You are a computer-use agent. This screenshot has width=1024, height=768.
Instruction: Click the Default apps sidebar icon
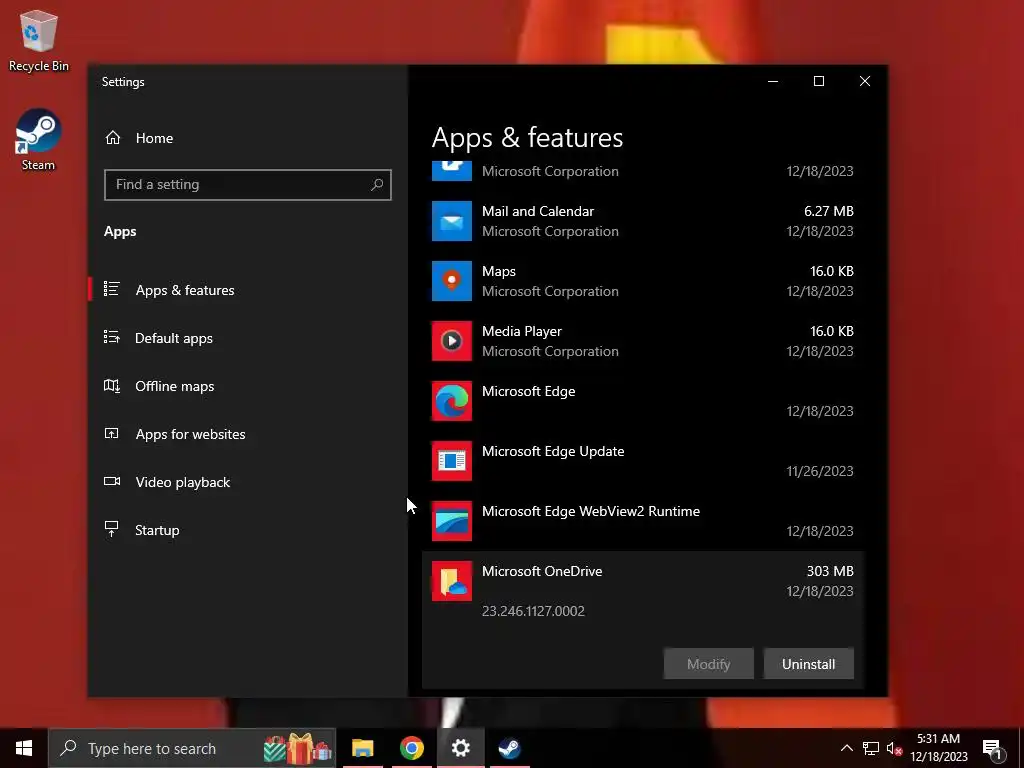[x=112, y=338]
